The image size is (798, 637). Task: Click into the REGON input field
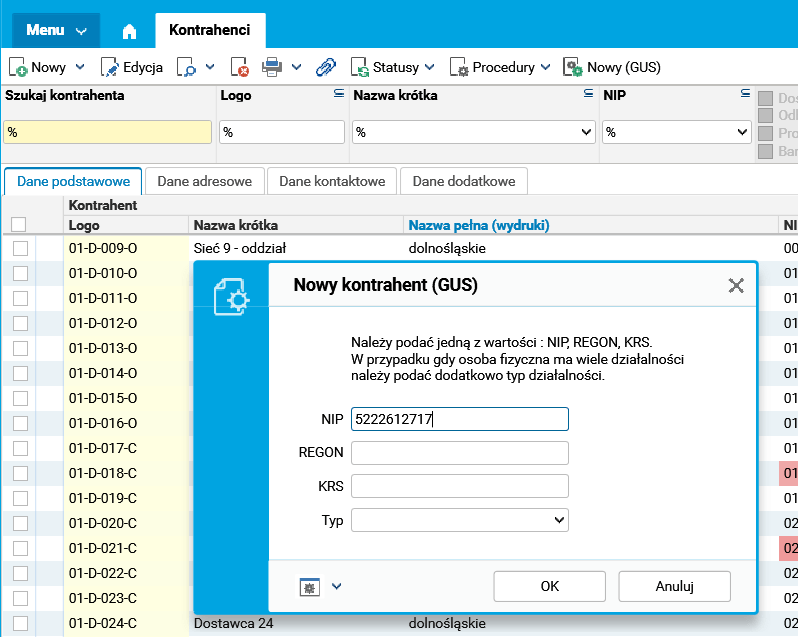tap(459, 453)
